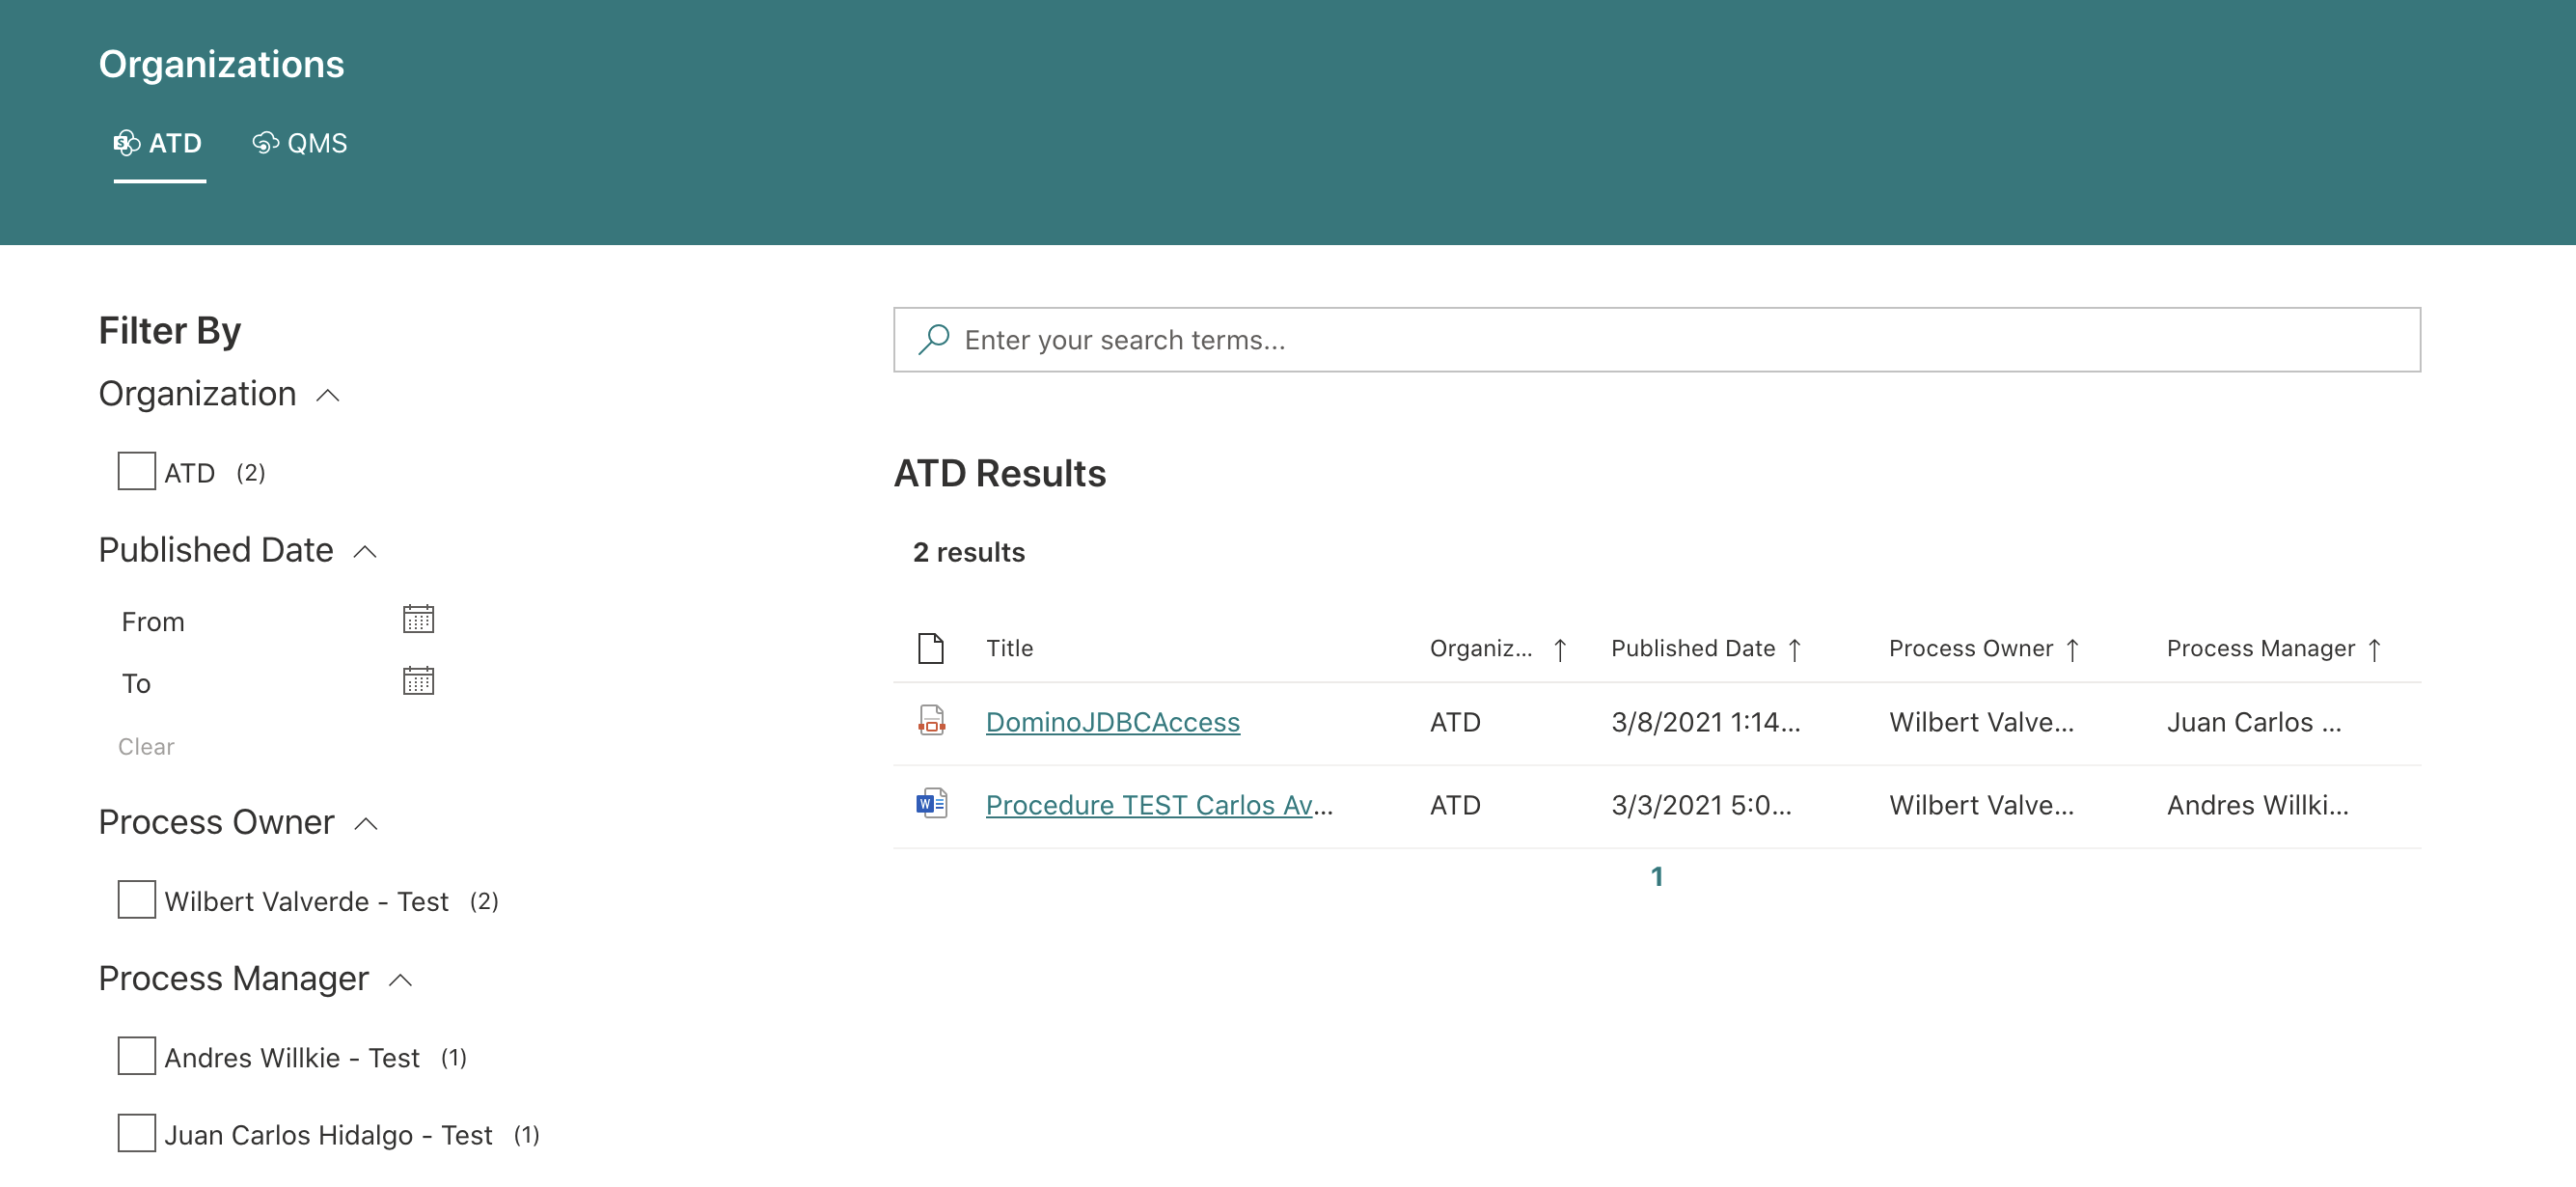Click the cloud icon beside QMS tab
This screenshot has height=1187, width=2576.
click(265, 143)
